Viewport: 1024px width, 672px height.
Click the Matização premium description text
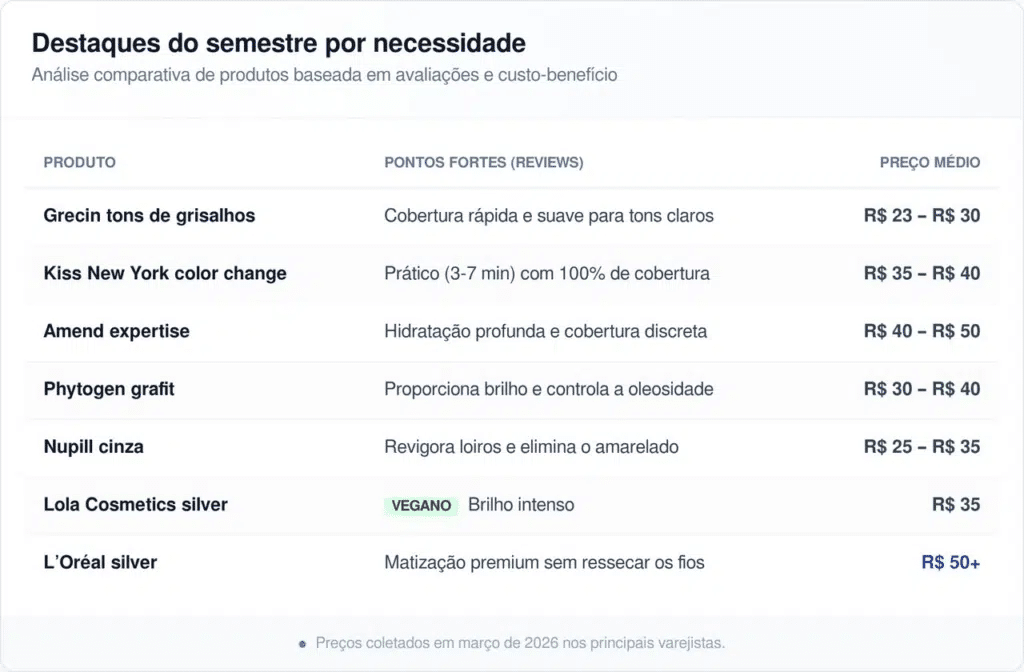click(x=544, y=563)
